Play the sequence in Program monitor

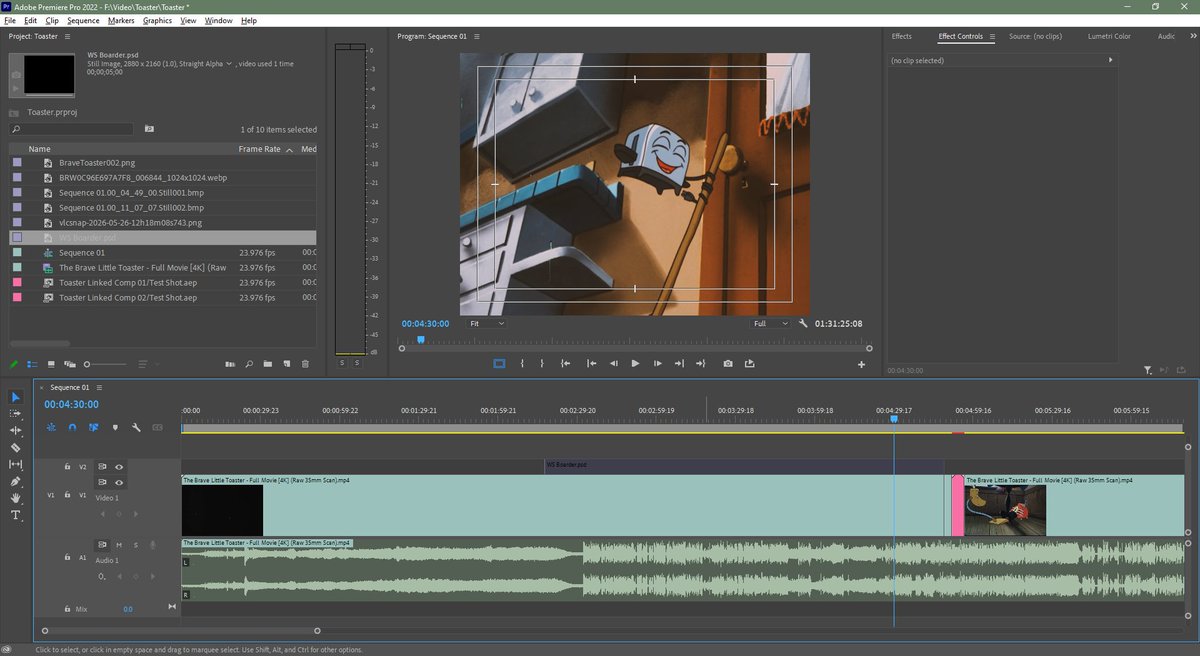click(x=635, y=364)
